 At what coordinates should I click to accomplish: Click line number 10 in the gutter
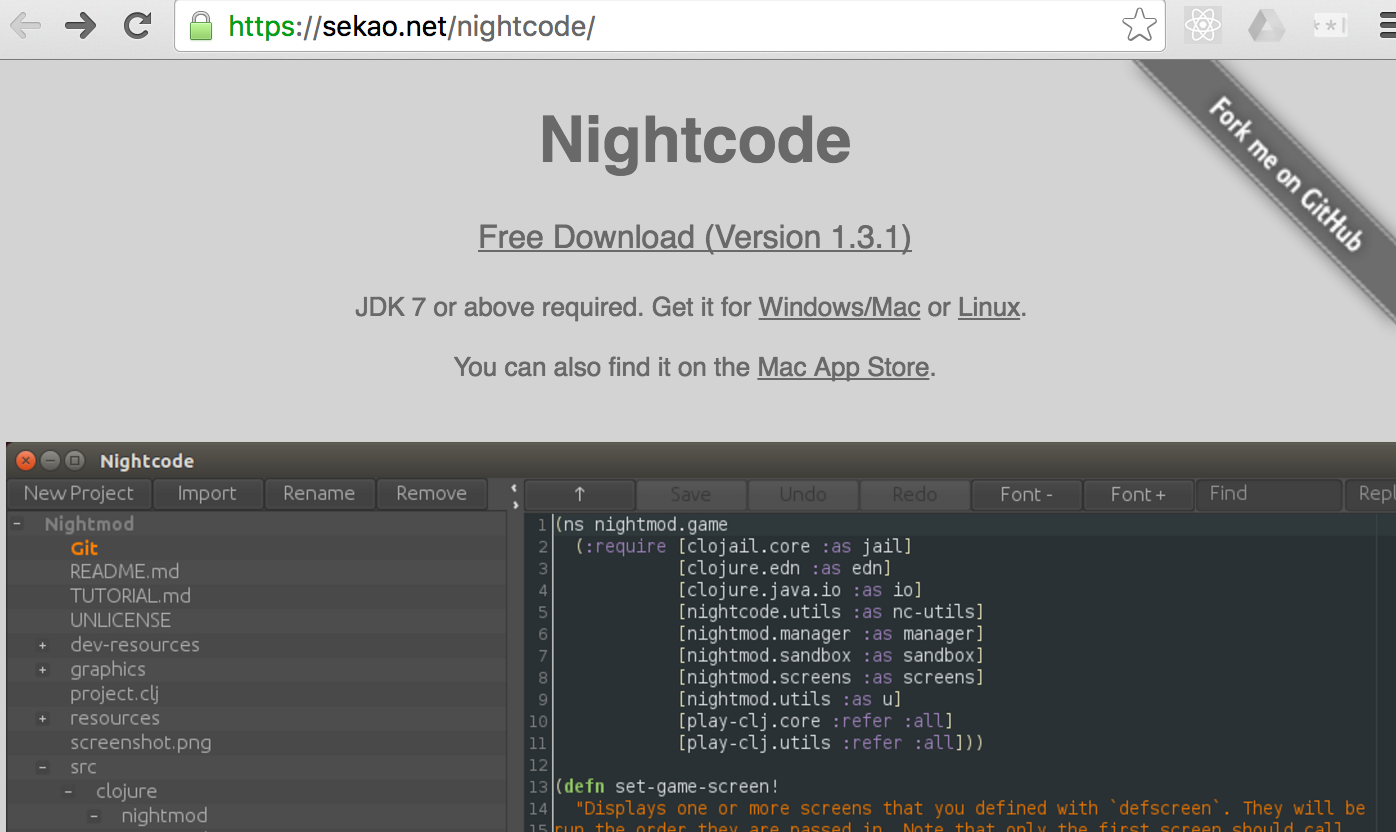[x=538, y=722]
